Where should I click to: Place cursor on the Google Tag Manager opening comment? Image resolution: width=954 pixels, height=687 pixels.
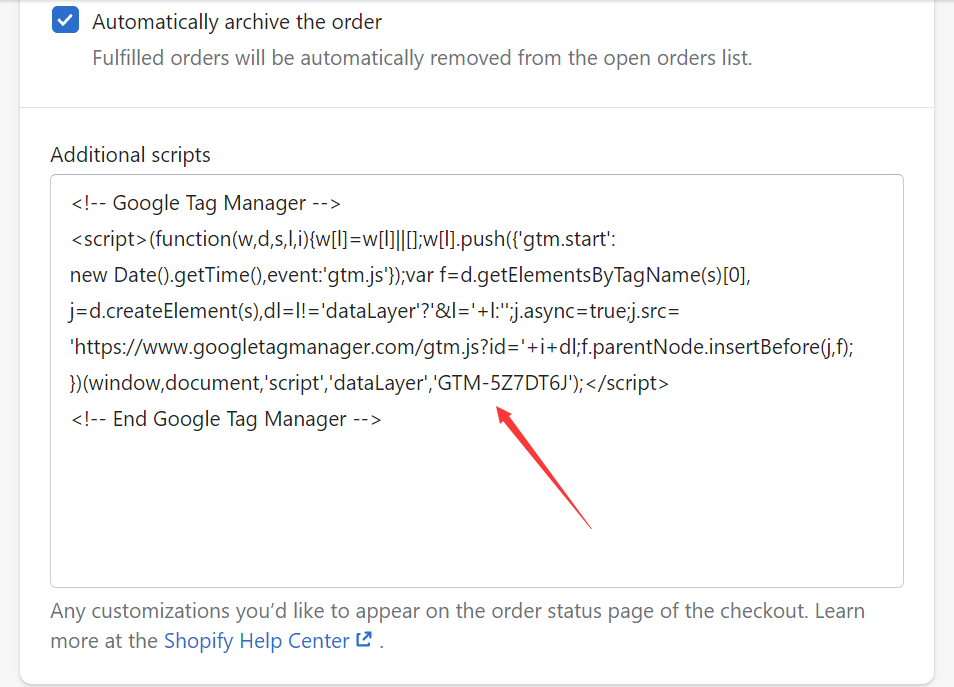(206, 203)
